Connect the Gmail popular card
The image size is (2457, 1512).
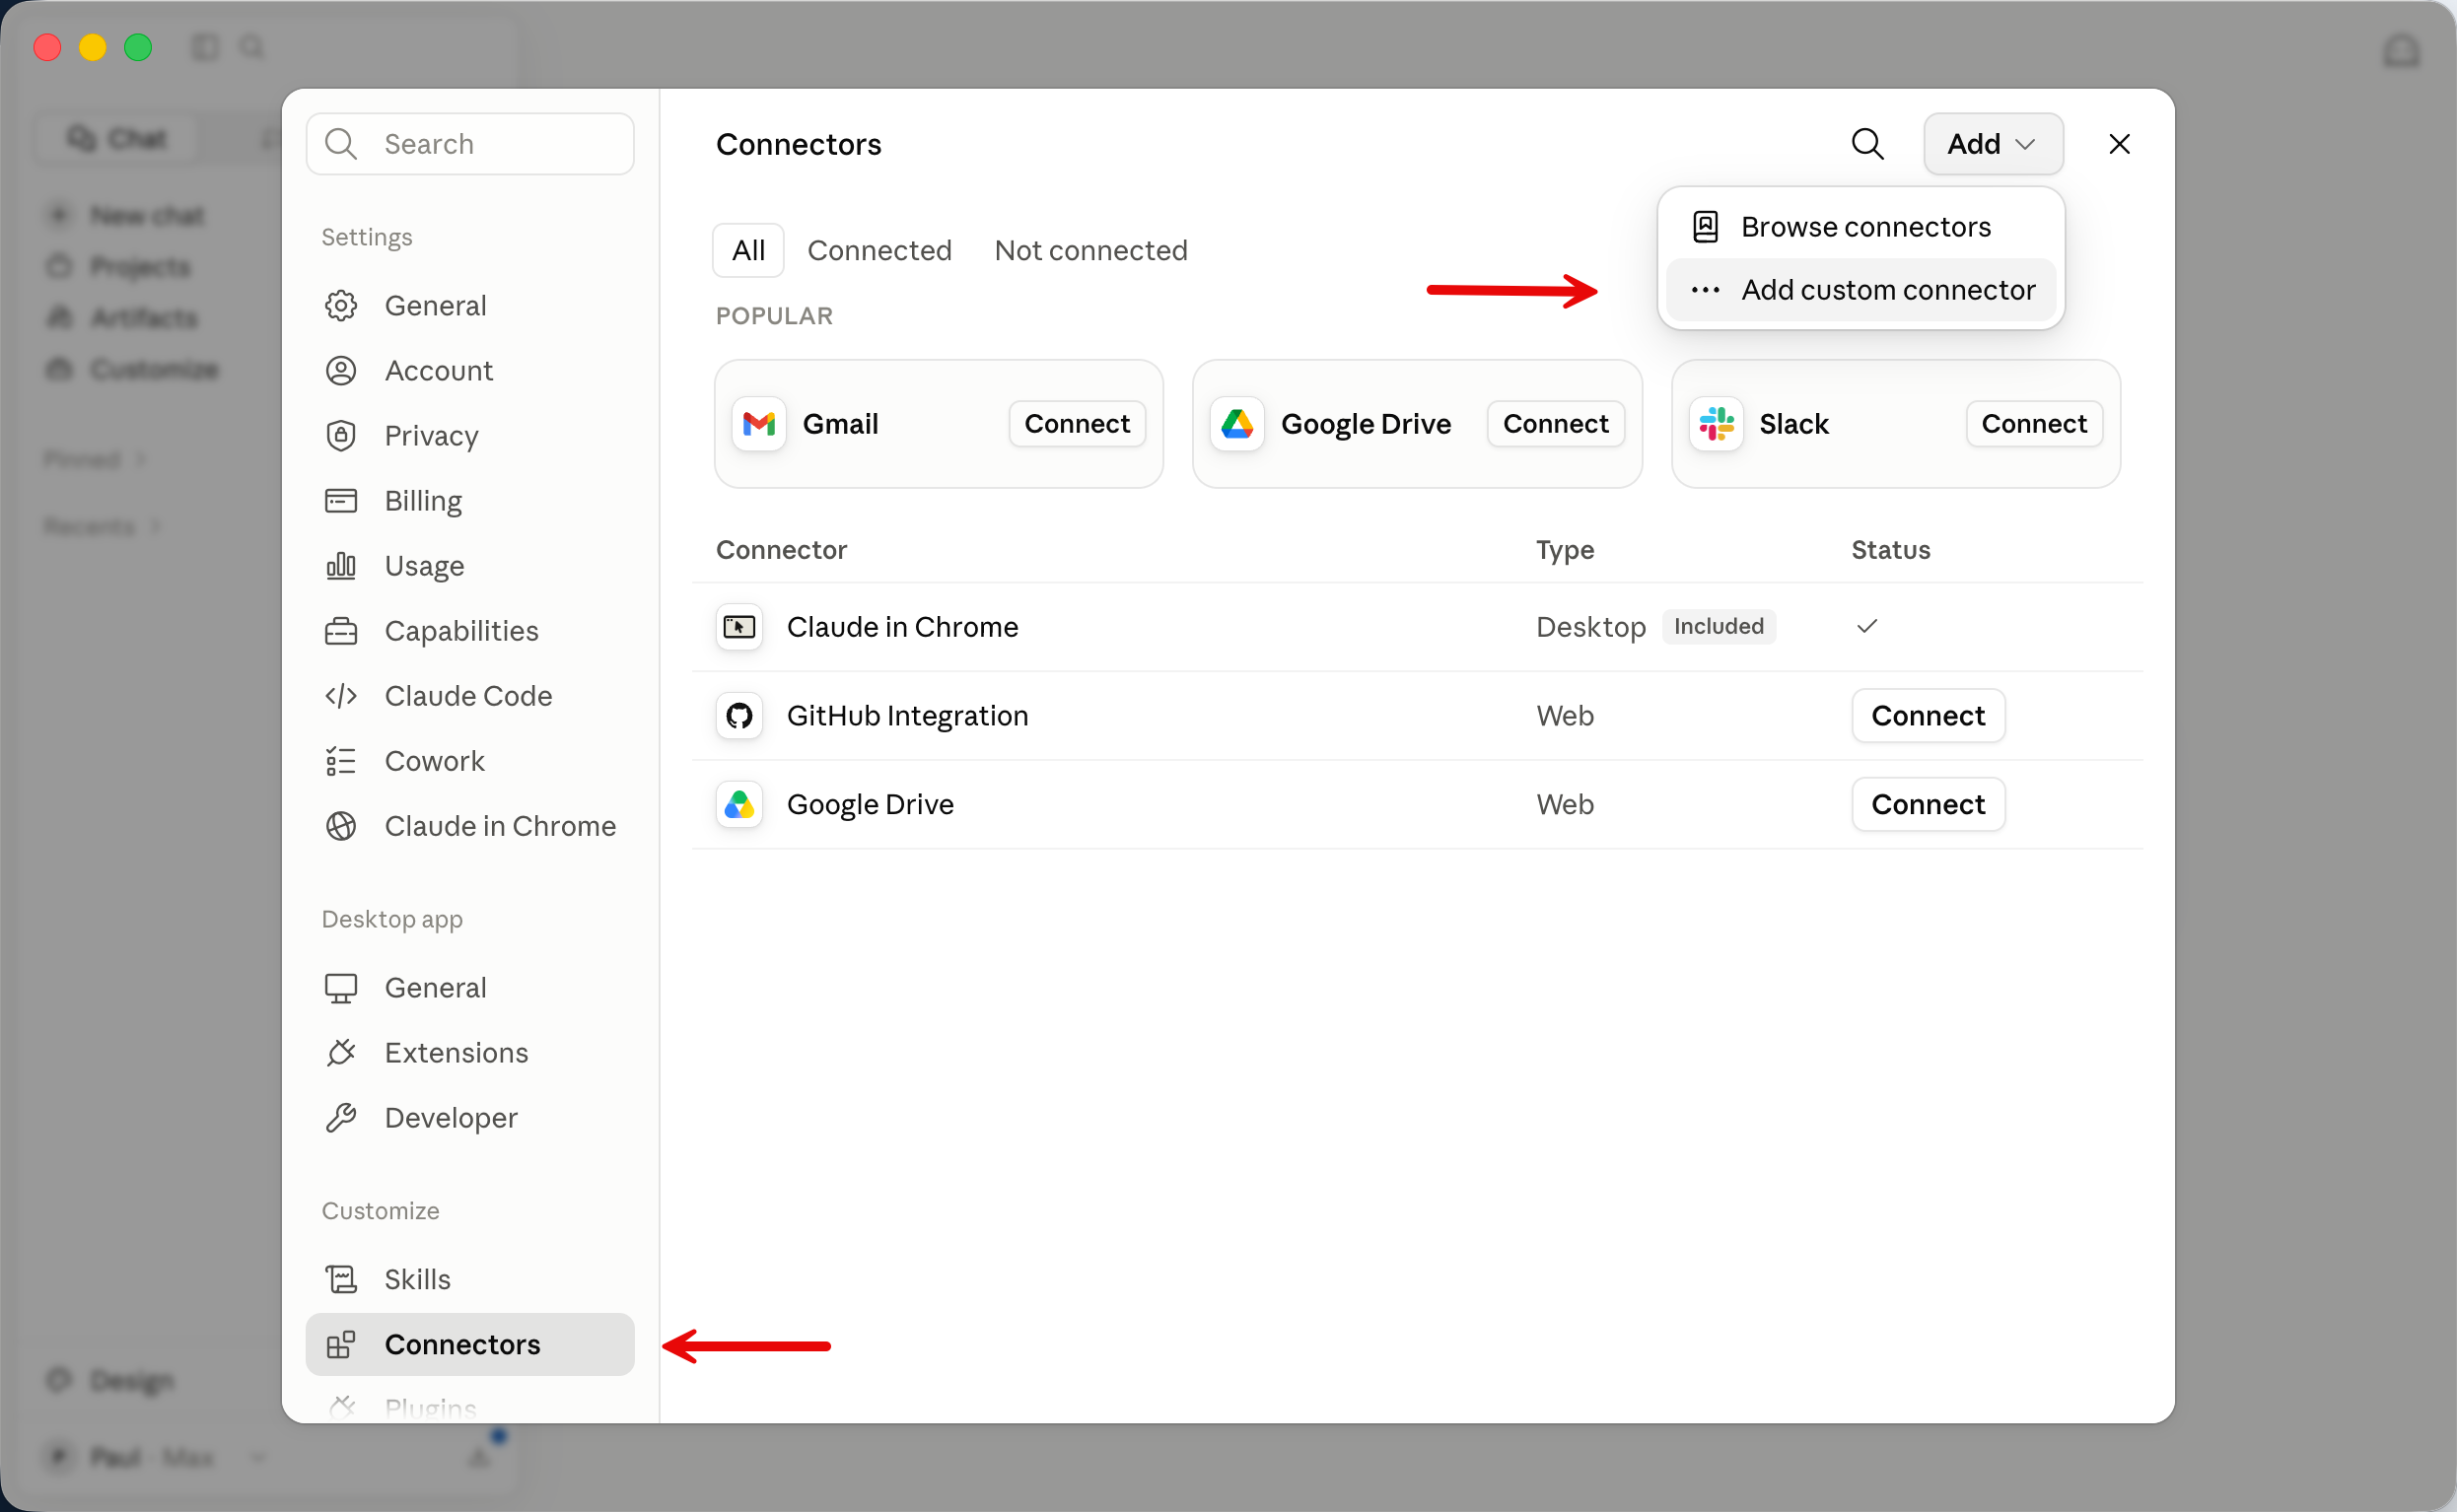(1077, 424)
